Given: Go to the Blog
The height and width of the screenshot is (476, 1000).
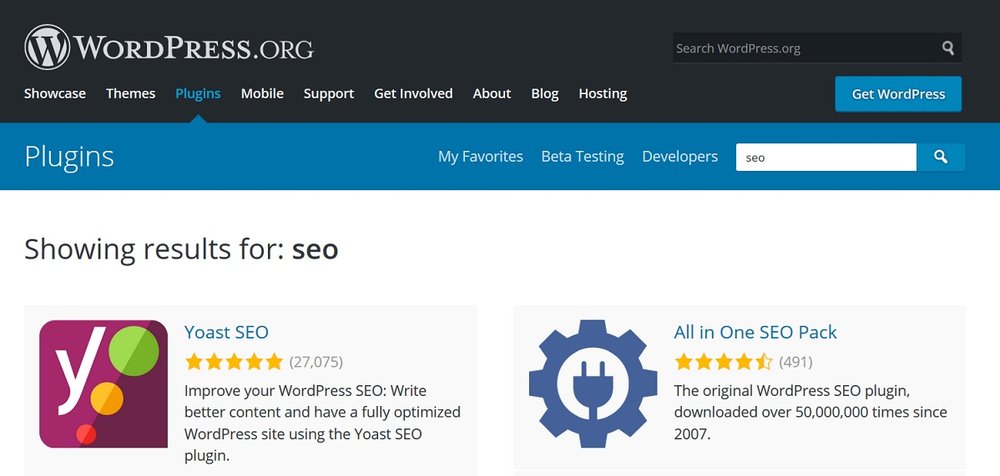Looking at the screenshot, I should tap(545, 94).
